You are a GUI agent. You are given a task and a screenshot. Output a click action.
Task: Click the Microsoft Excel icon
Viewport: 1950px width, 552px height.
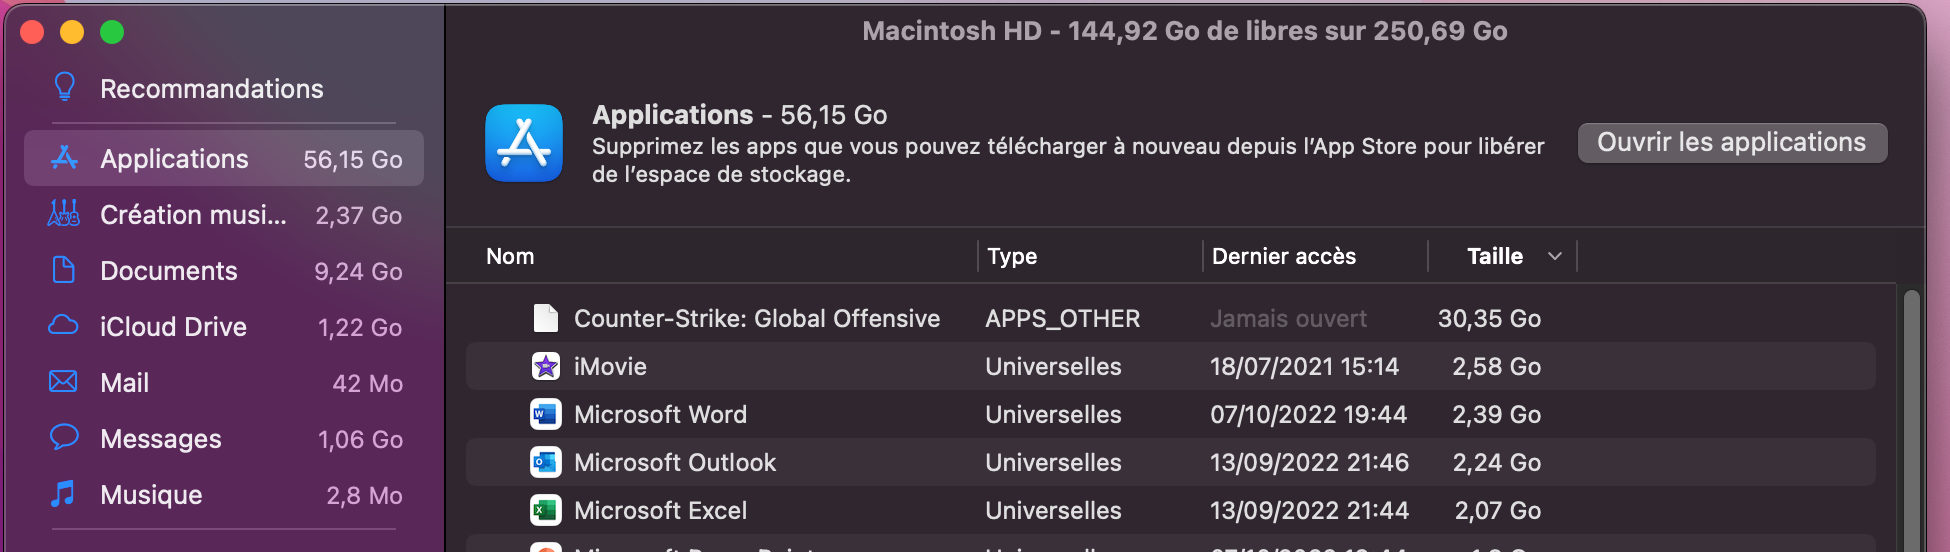point(545,510)
